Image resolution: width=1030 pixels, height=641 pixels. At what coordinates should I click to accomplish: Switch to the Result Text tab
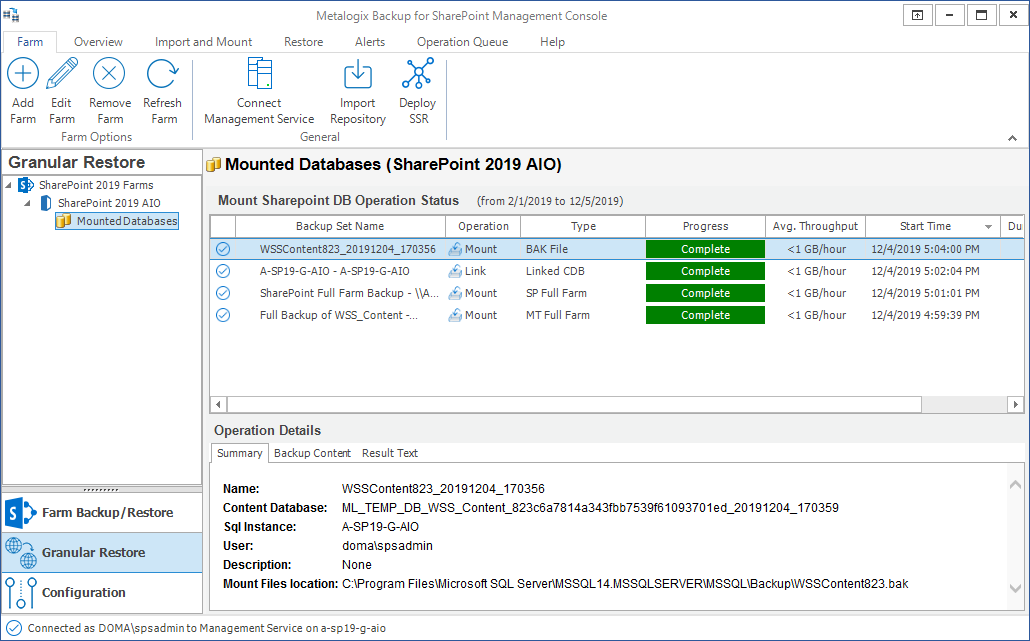pyautogui.click(x=390, y=453)
